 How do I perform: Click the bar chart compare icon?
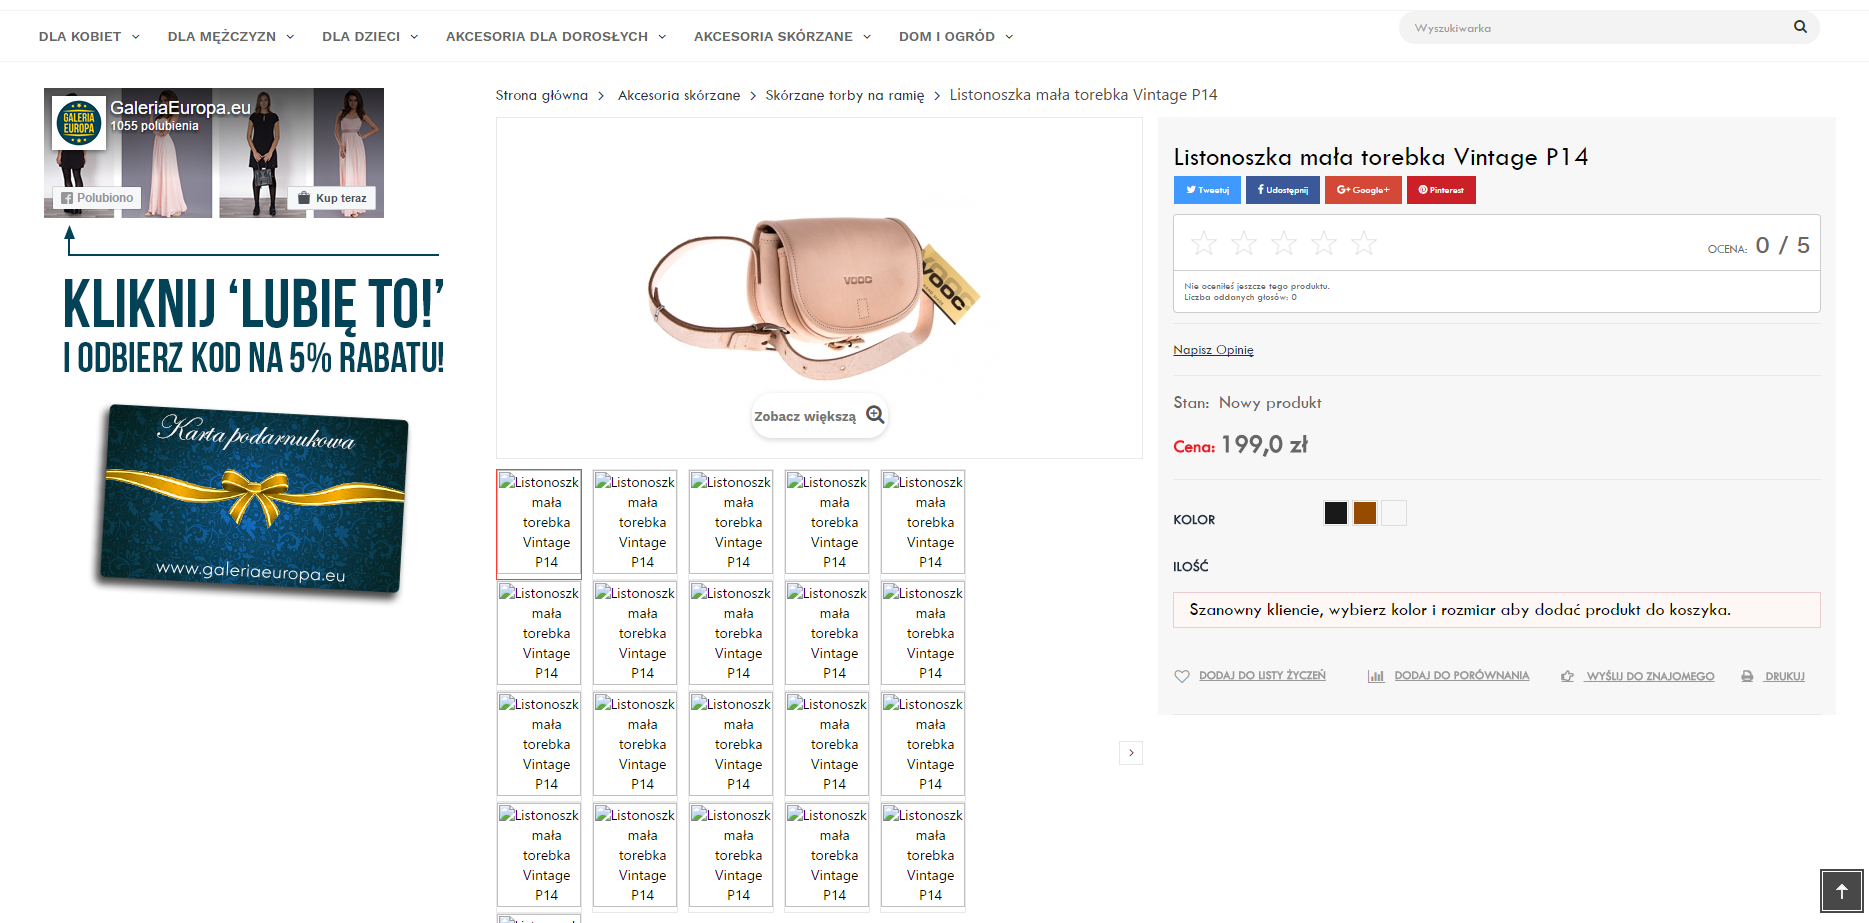pyautogui.click(x=1376, y=676)
